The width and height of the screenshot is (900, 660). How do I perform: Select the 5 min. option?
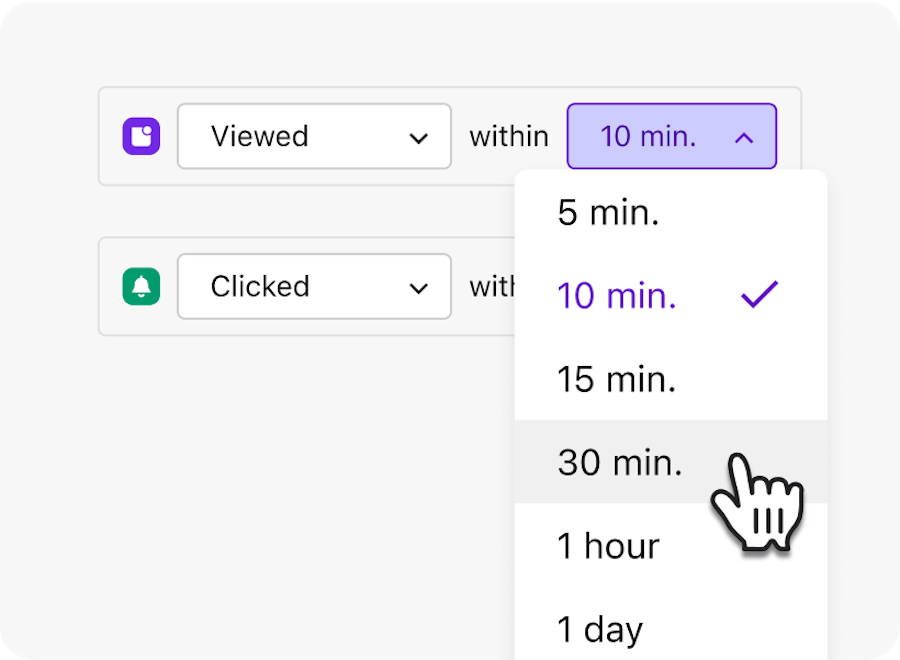point(671,212)
